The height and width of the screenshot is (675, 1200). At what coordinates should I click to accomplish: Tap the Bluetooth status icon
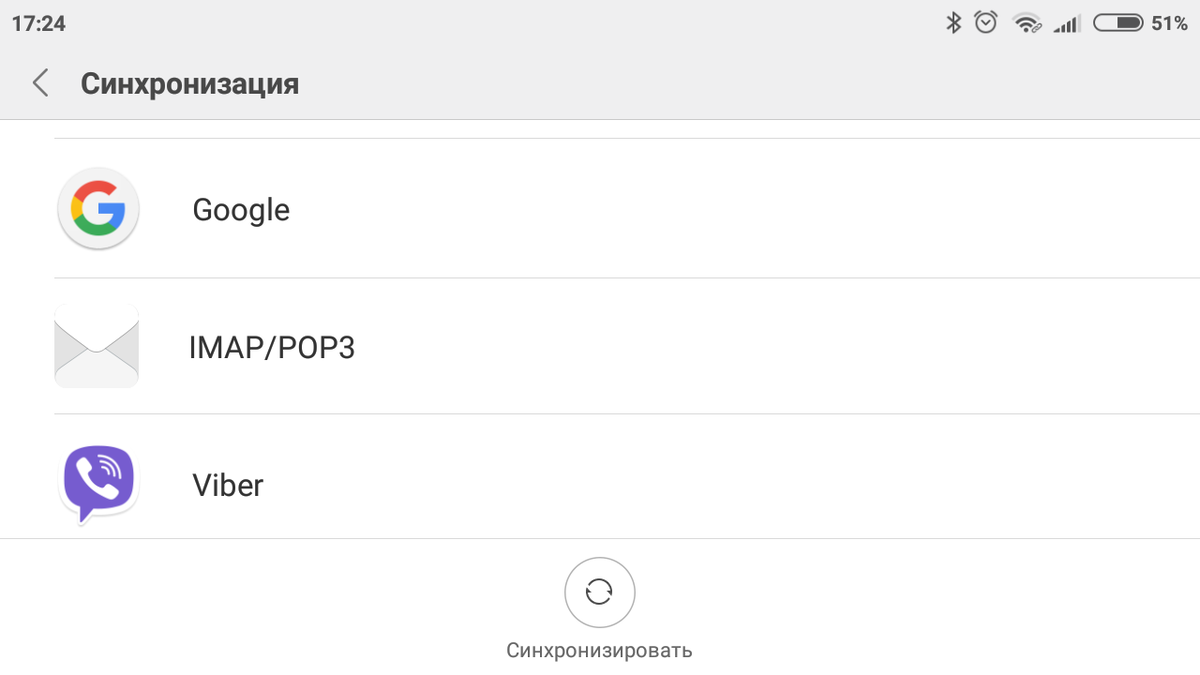954,22
